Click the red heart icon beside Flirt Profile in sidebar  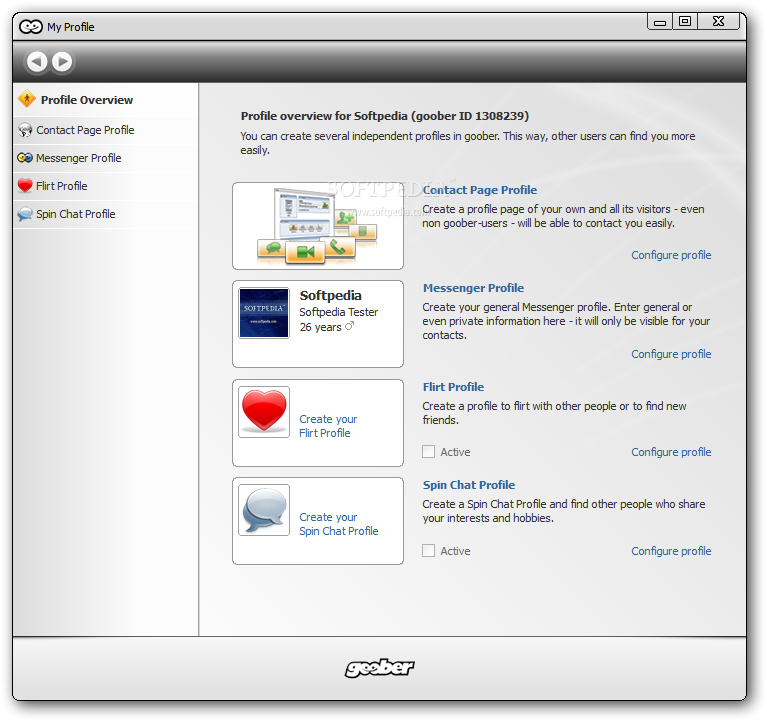(x=25, y=186)
